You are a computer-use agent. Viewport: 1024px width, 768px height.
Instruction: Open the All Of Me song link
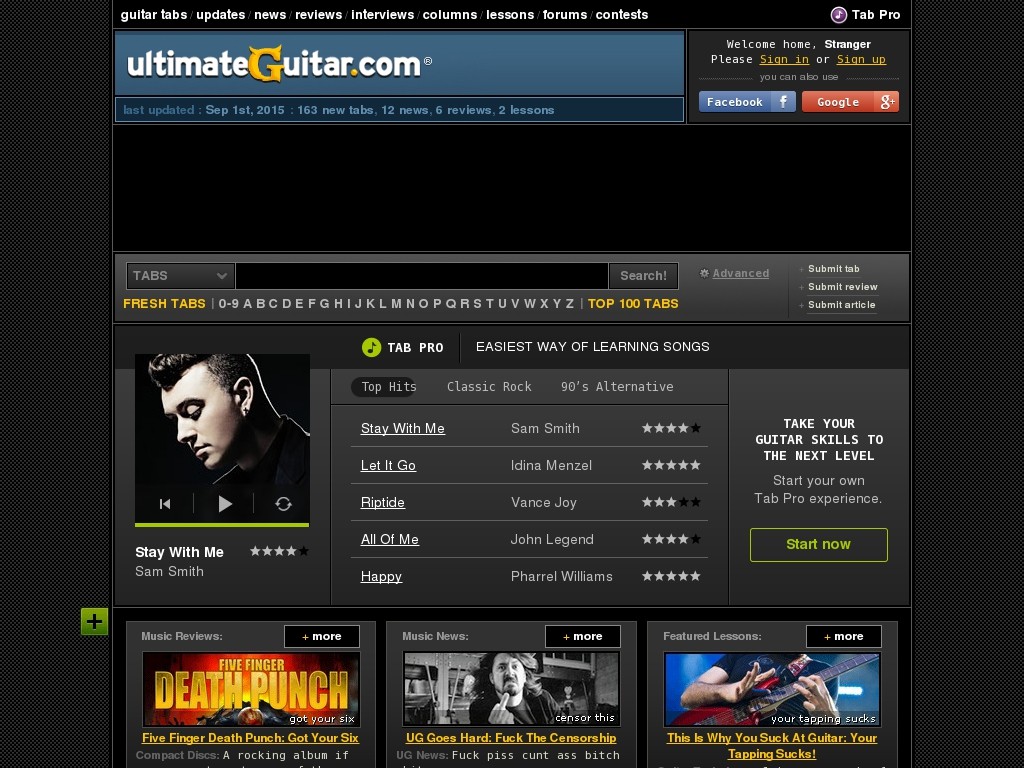point(390,539)
